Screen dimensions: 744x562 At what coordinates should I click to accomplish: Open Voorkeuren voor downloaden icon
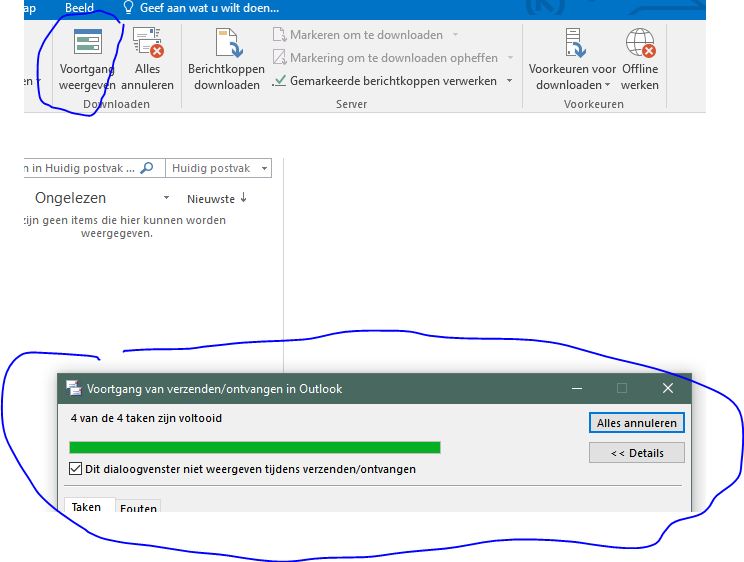tap(572, 44)
